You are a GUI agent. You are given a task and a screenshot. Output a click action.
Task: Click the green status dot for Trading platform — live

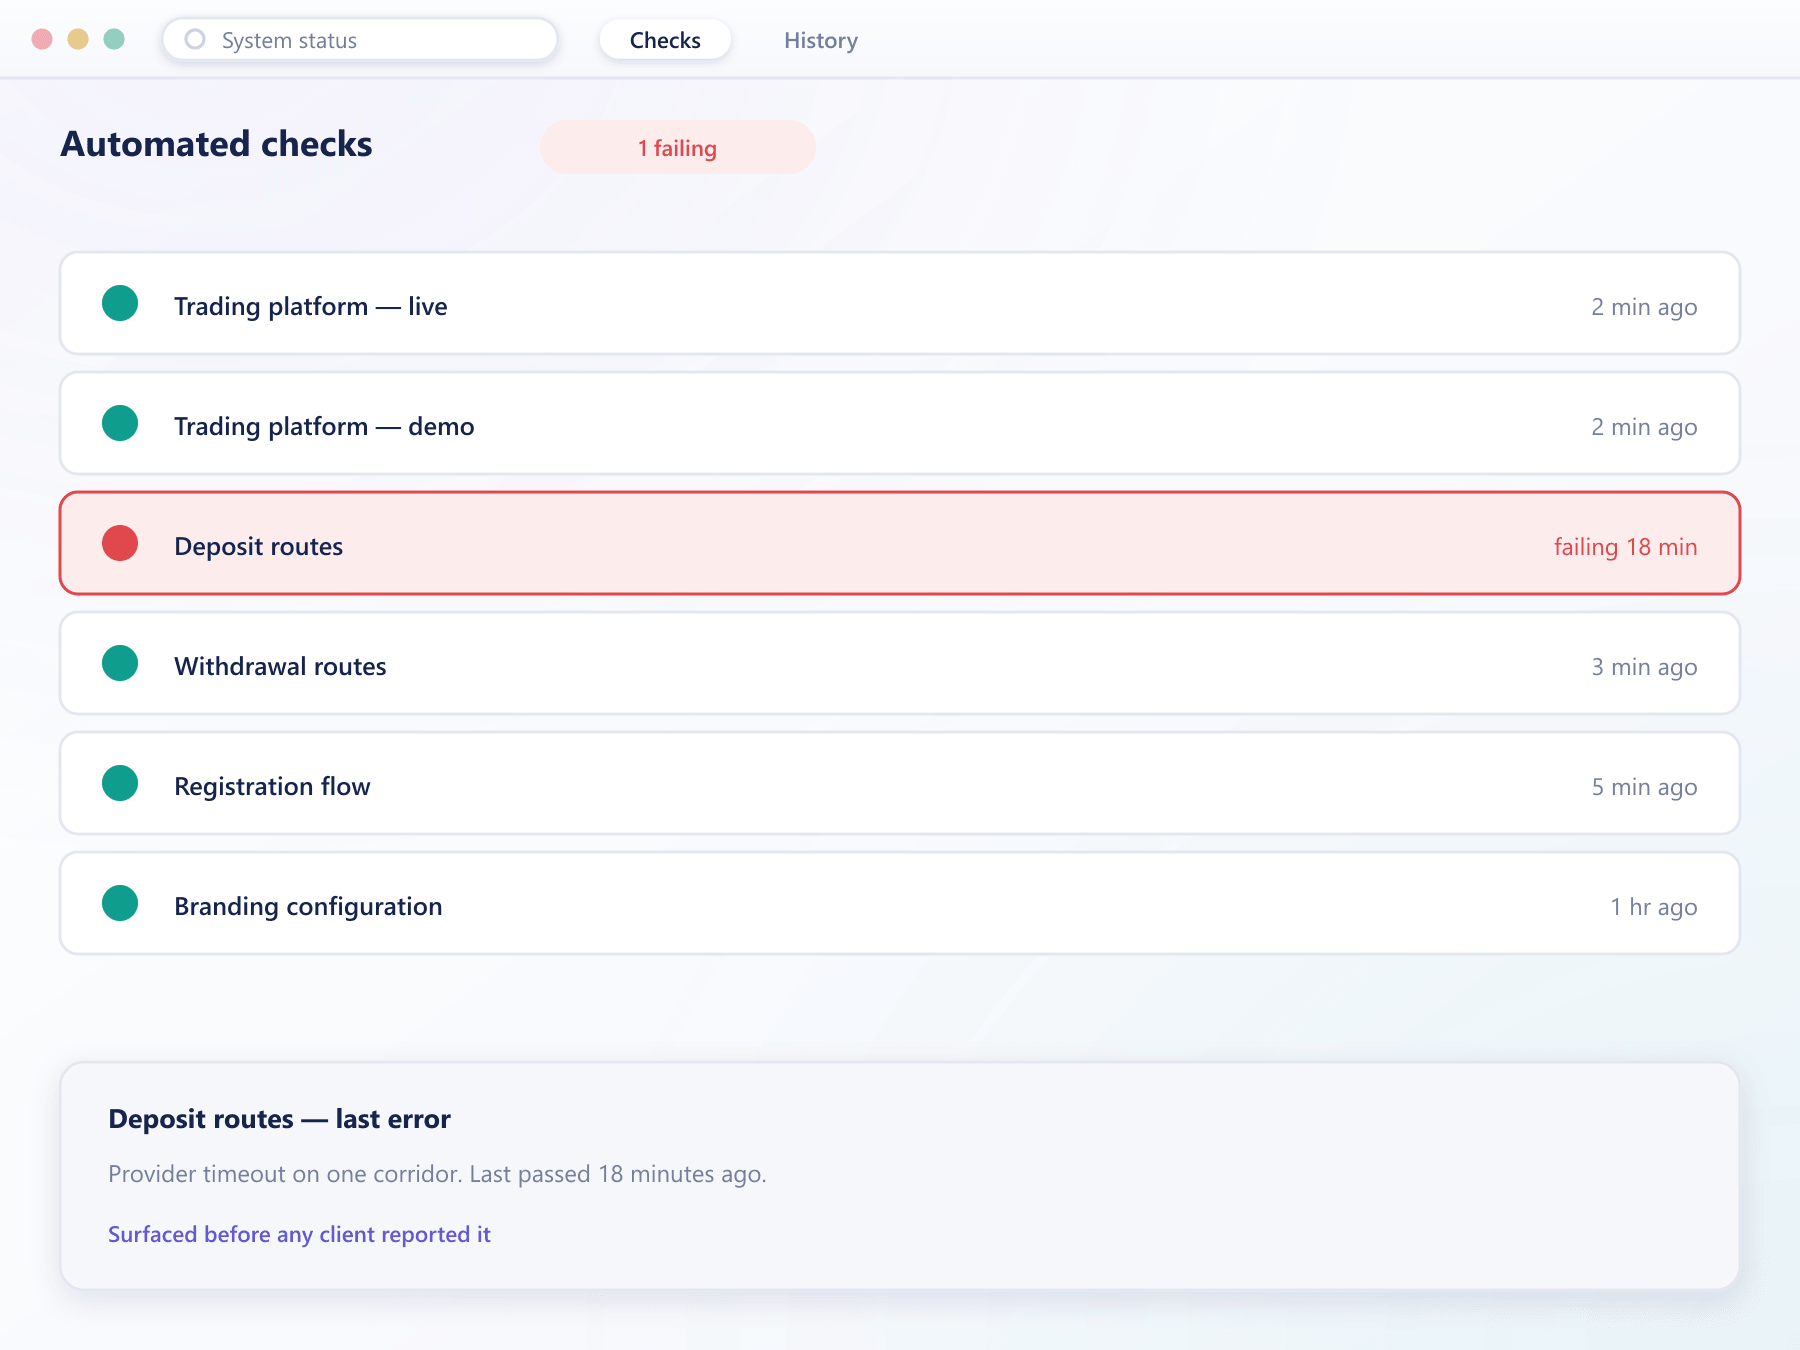tap(120, 303)
